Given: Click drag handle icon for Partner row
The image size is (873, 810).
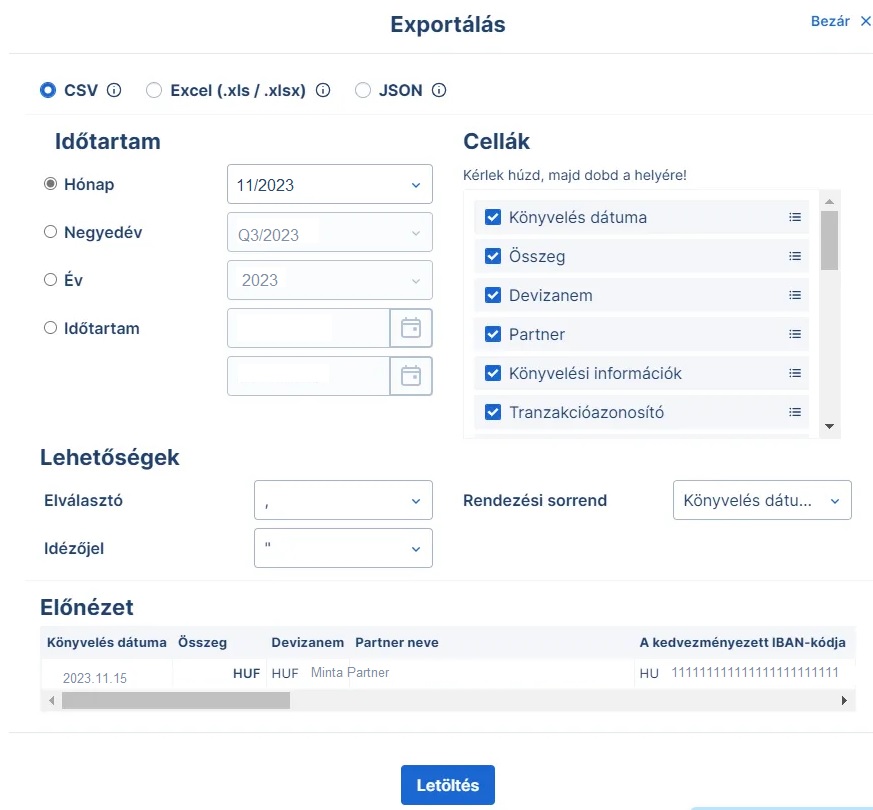Looking at the screenshot, I should tap(795, 334).
